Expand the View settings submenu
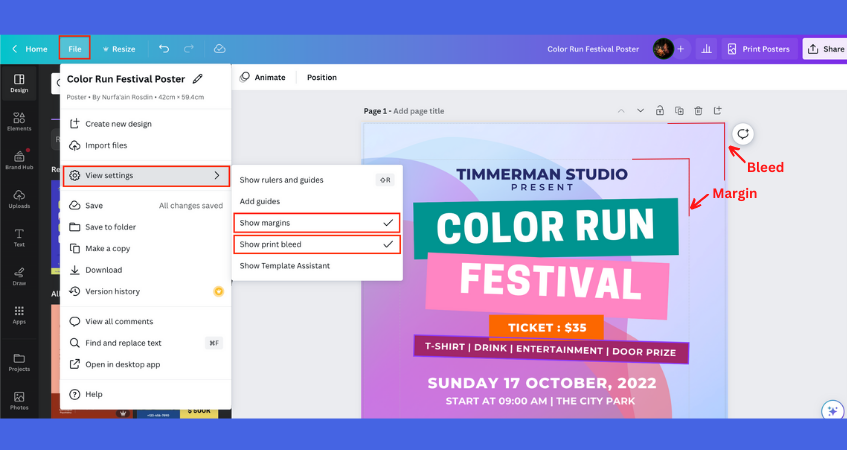This screenshot has height=450, width=847. click(146, 176)
